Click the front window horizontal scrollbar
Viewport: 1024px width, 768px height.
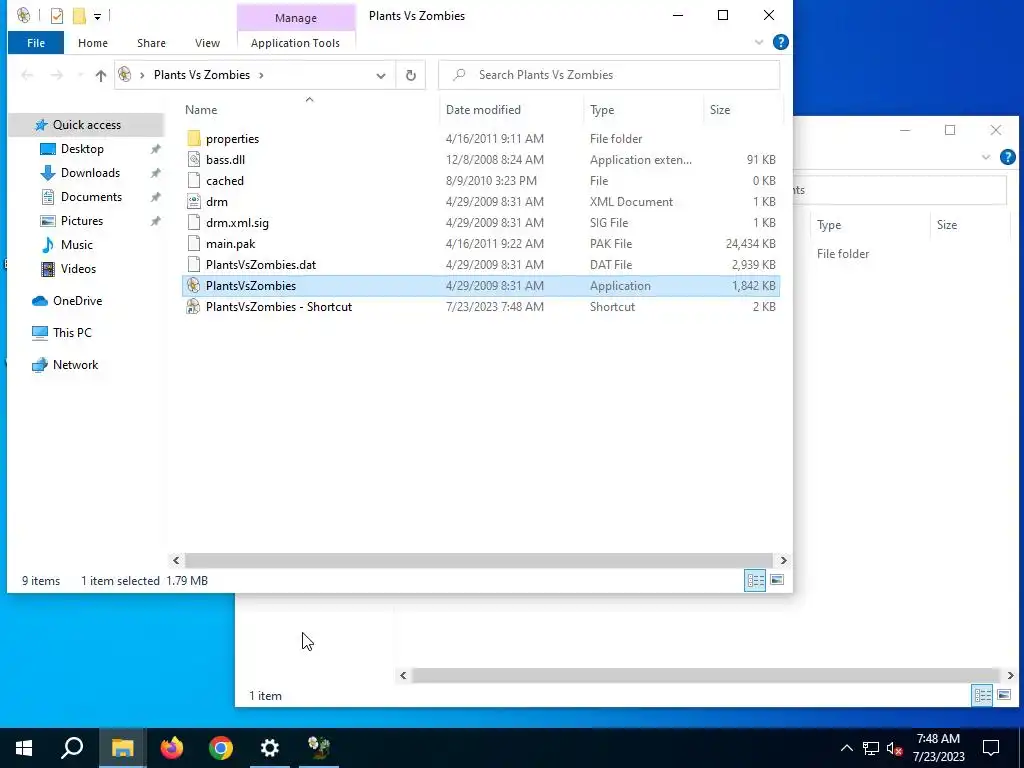pyautogui.click(x=480, y=560)
